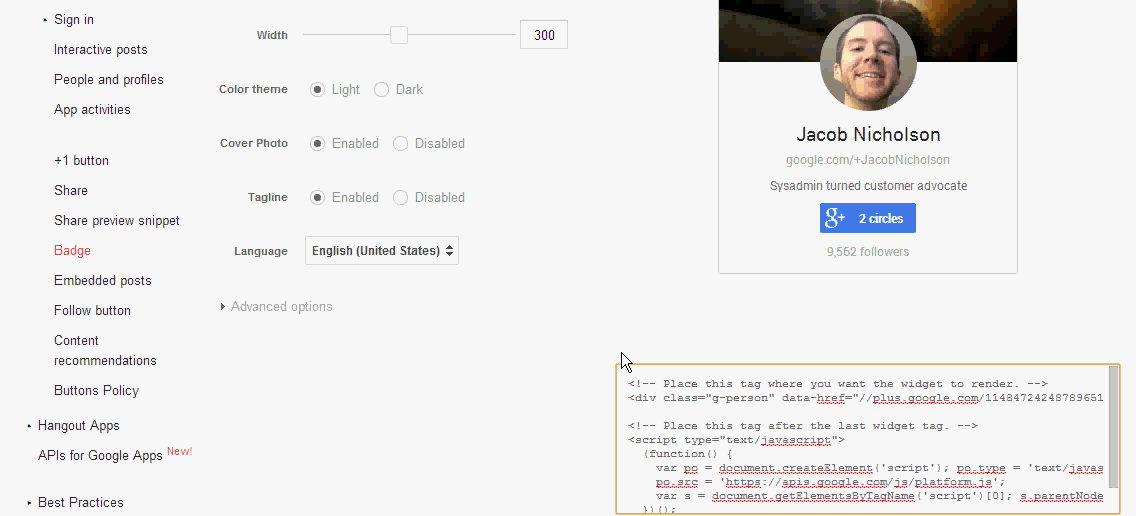Expand Advanced options

276,307
